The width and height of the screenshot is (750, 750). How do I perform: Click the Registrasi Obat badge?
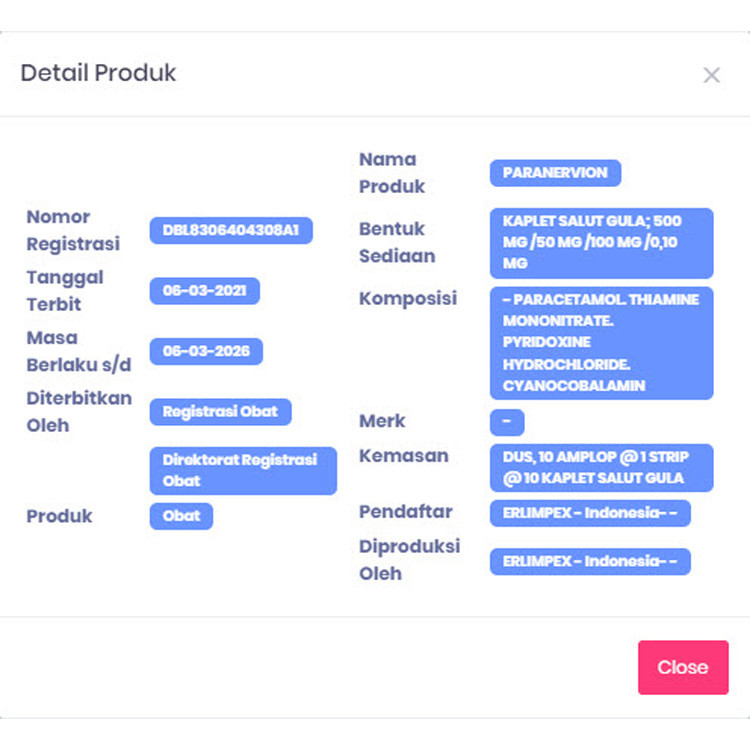[220, 411]
